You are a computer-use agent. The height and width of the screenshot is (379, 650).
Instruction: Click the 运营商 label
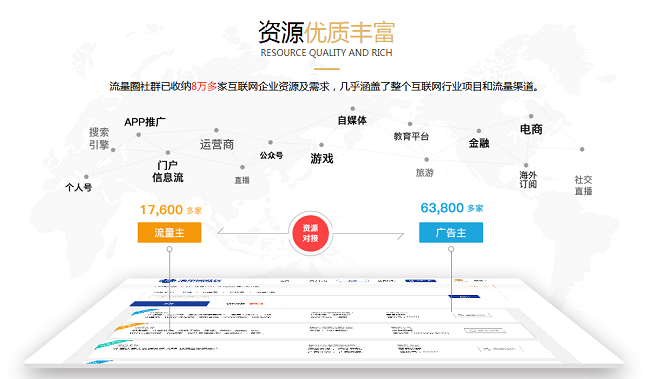click(x=217, y=145)
